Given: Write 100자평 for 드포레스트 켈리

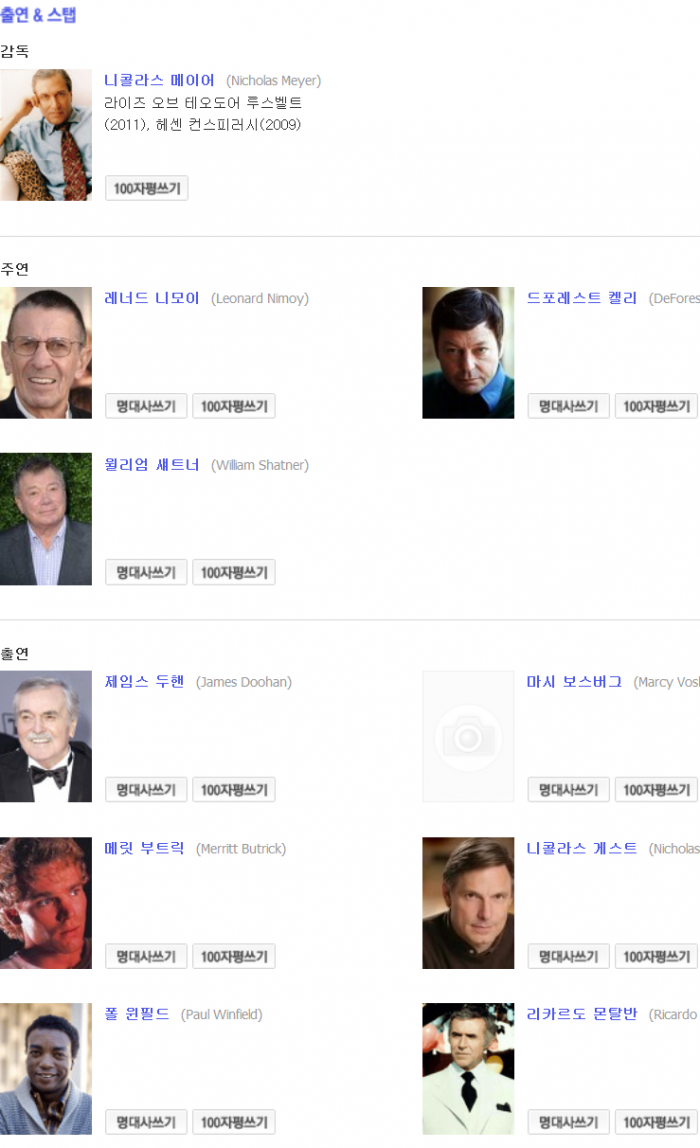Looking at the screenshot, I should click(656, 406).
